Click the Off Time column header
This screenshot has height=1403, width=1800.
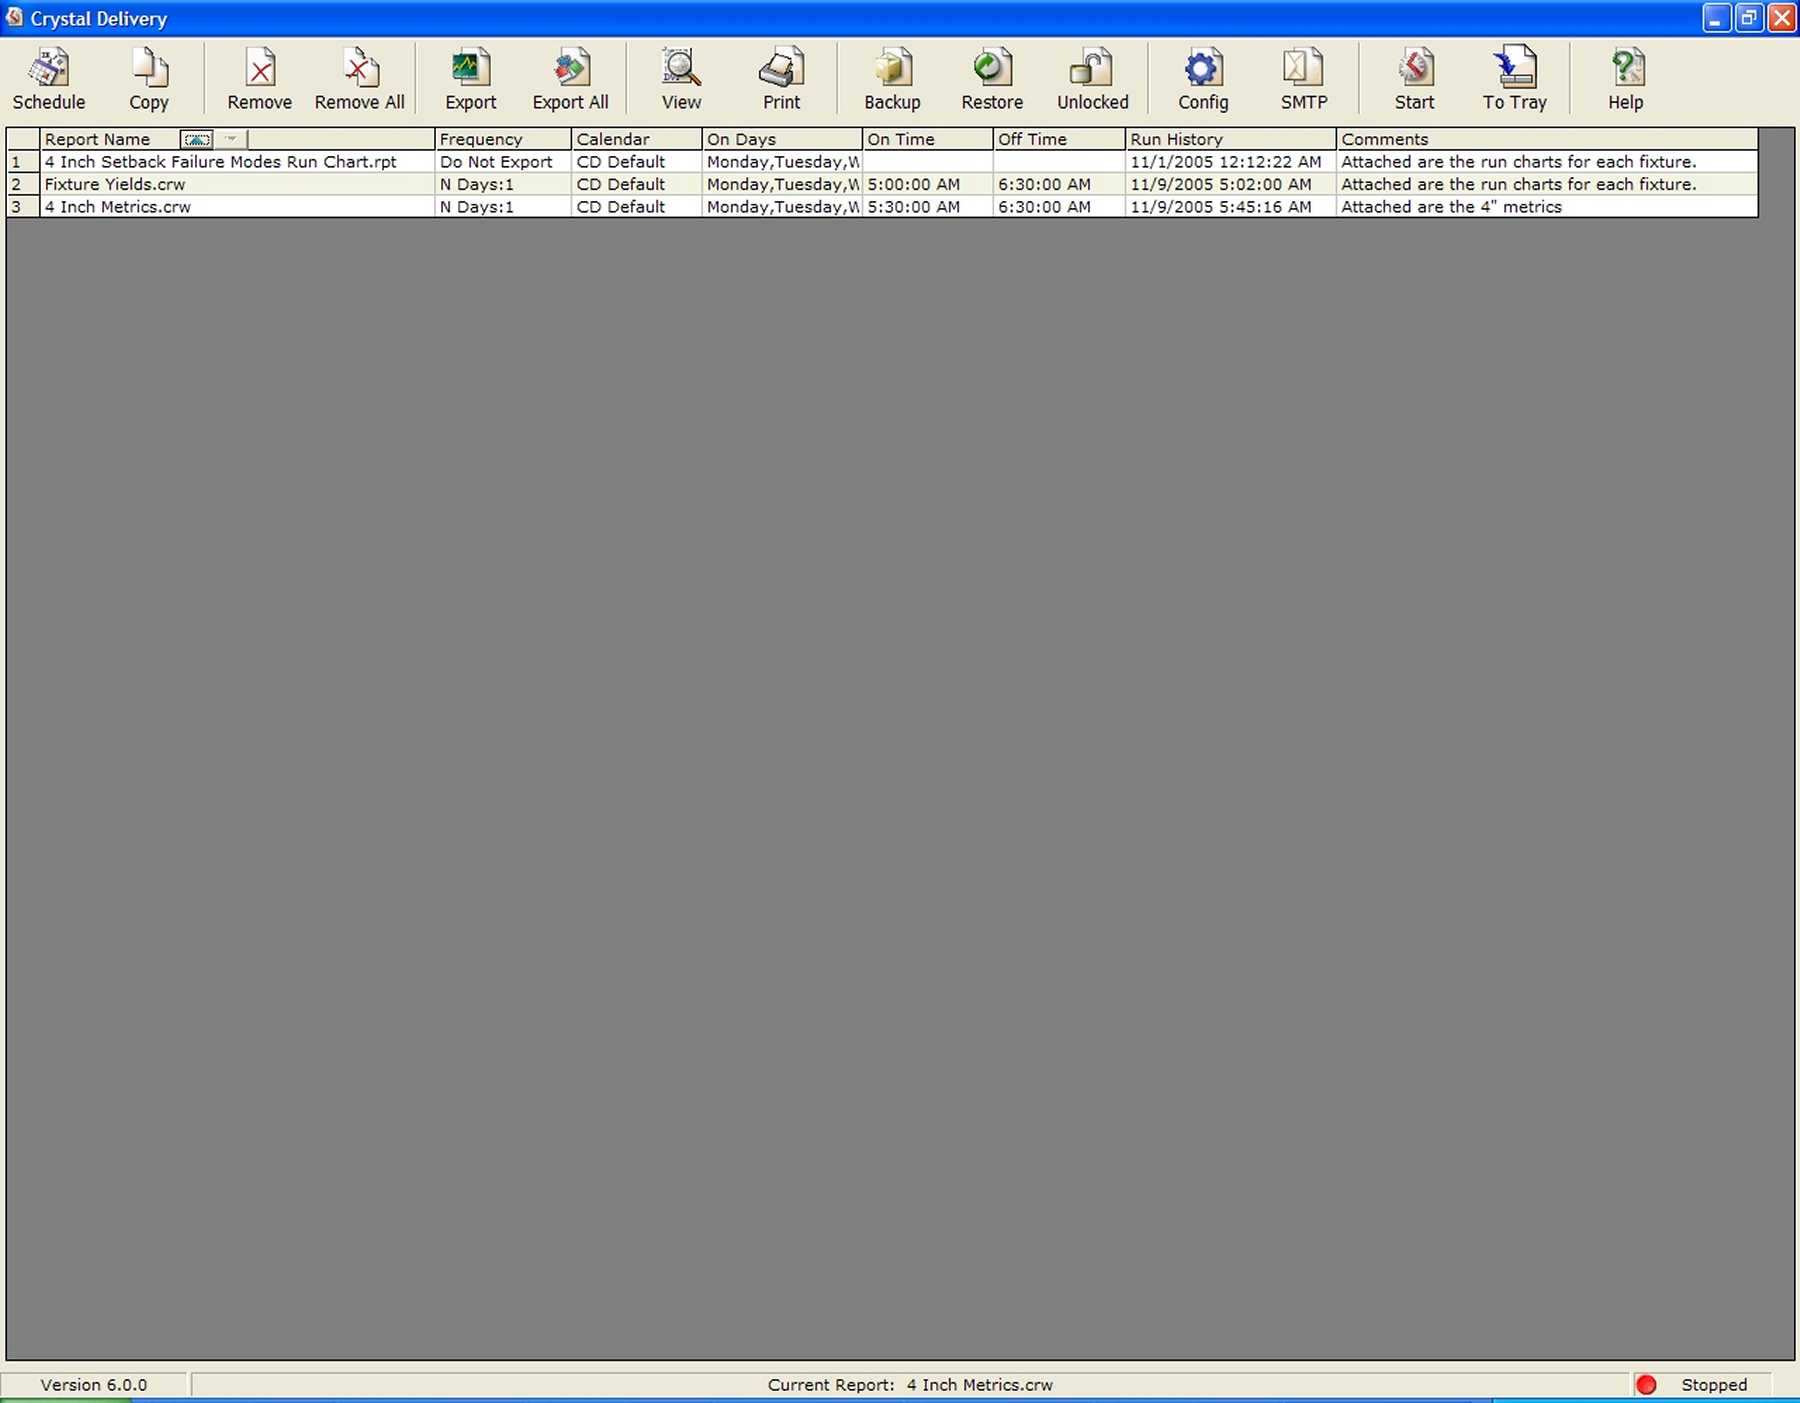coord(1059,139)
